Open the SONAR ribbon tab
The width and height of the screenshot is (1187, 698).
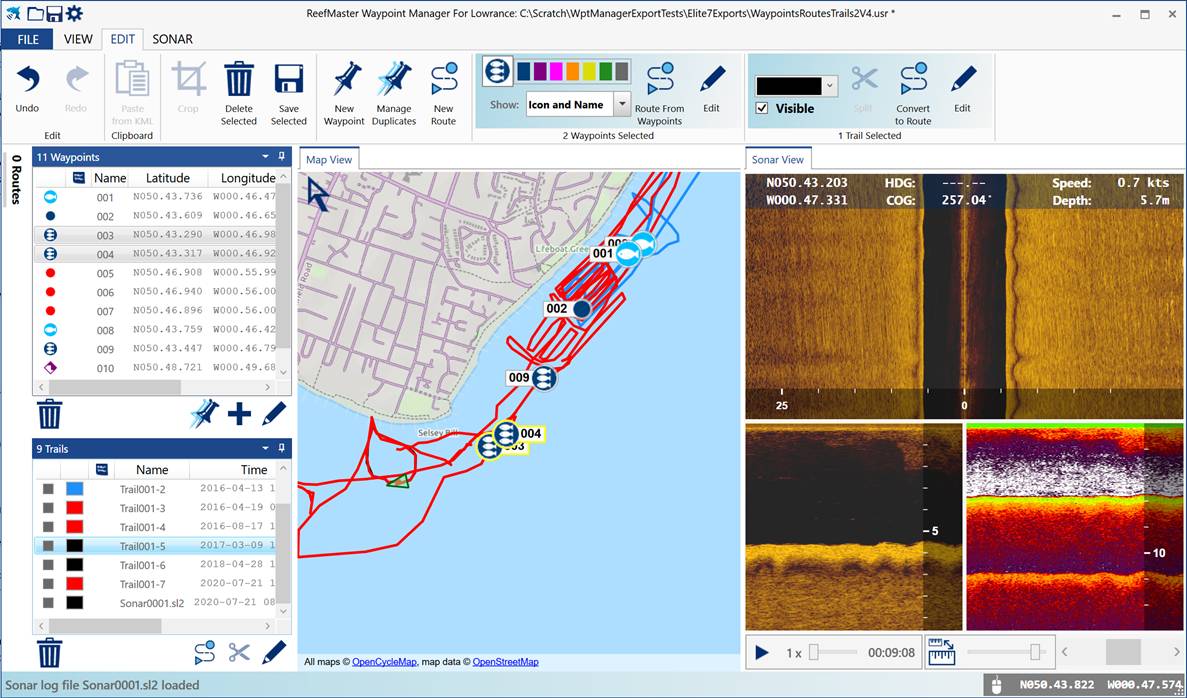point(172,39)
